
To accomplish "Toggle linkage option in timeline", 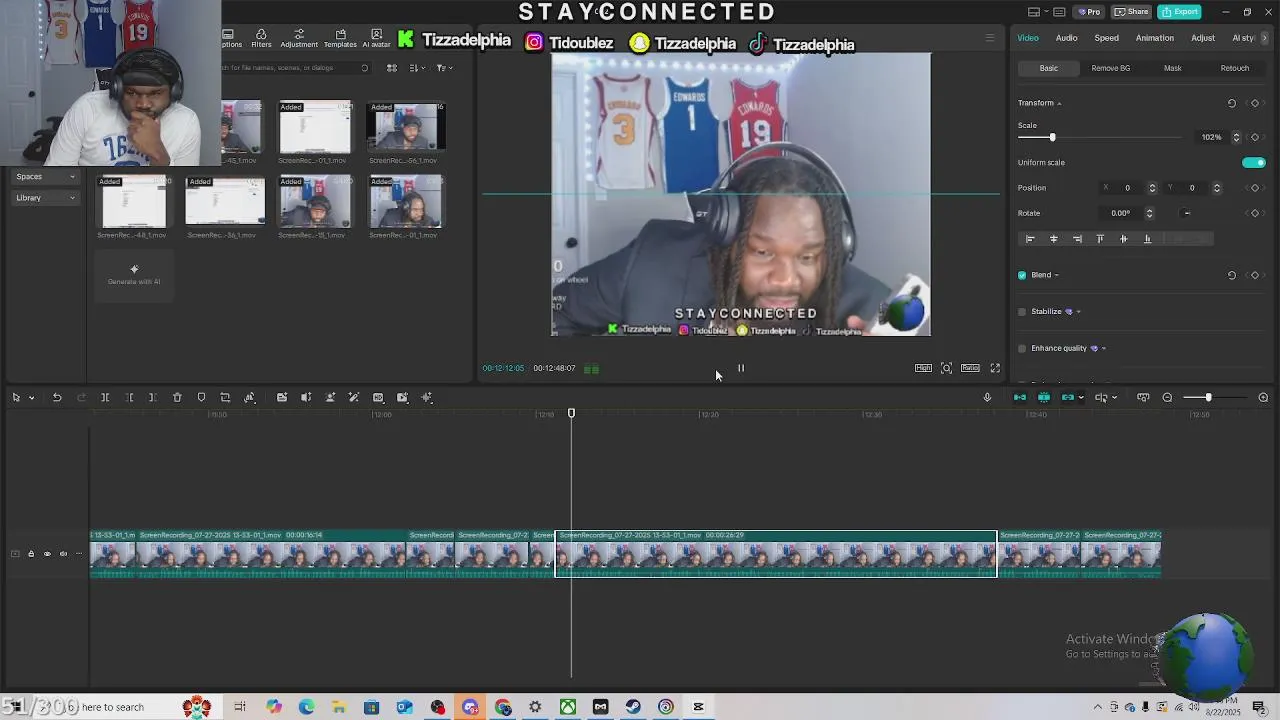I will [1068, 398].
